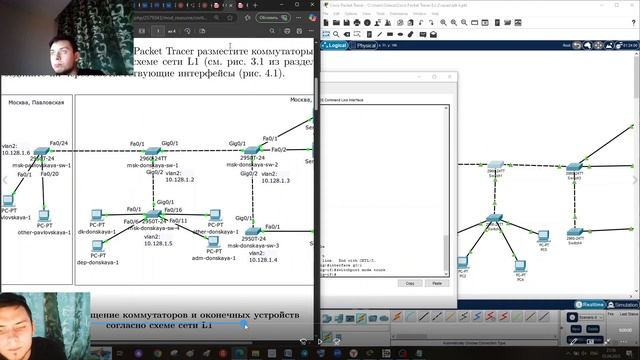Screen dimensions: 640x360
Task: Click the Redo arrow in Packet Tracer toolbar
Action: [431, 23]
